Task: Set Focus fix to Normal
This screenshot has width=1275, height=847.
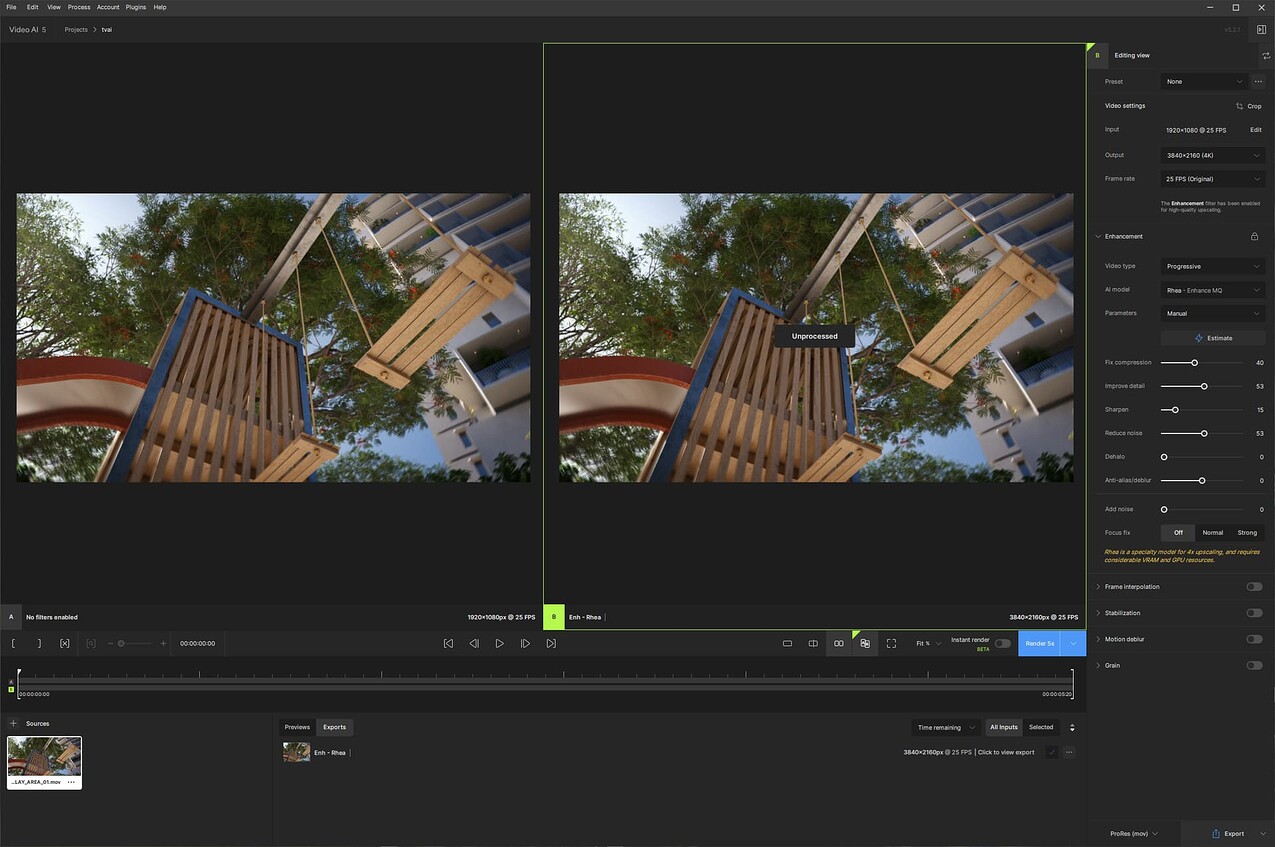Action: pos(1212,533)
